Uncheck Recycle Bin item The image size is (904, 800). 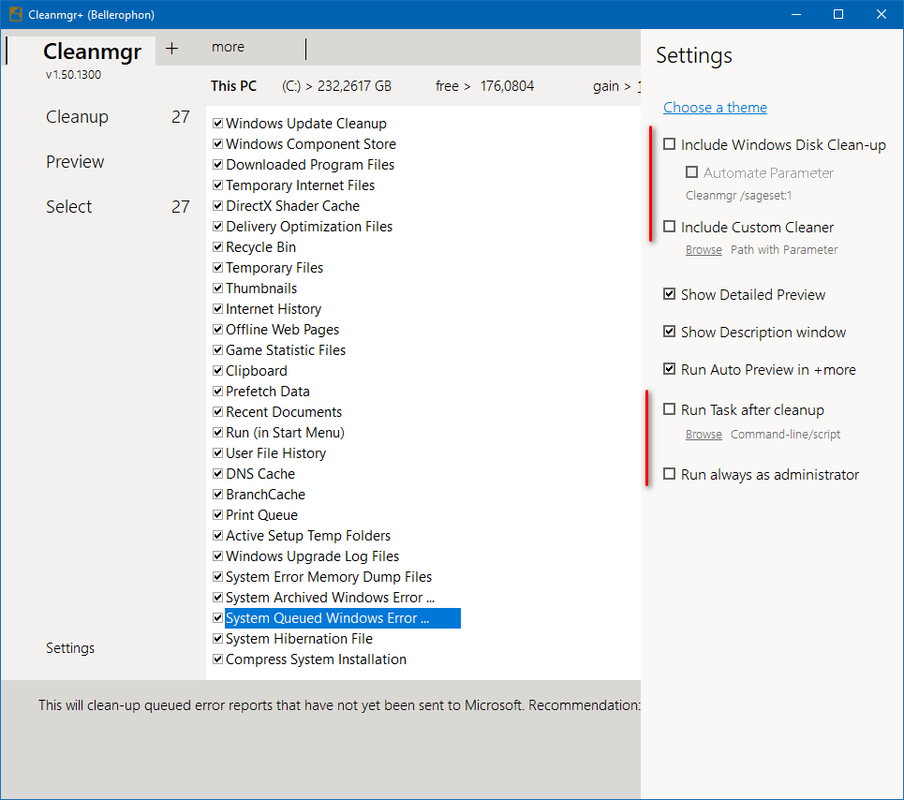217,247
